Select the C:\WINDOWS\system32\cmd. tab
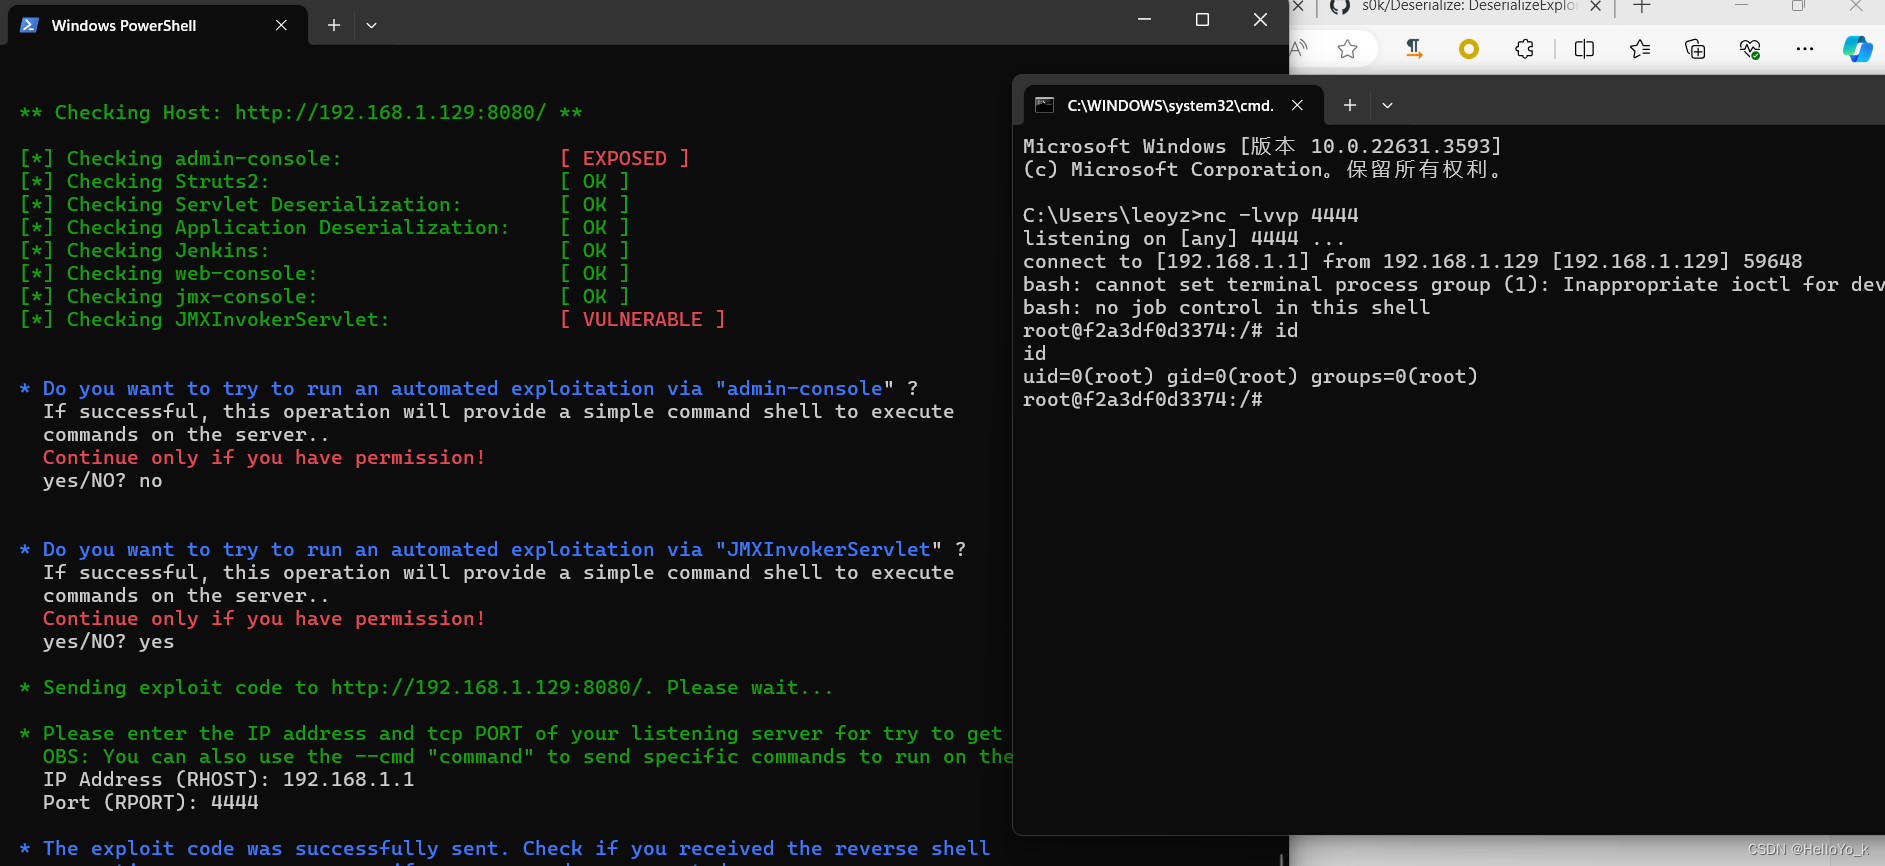 (1174, 105)
